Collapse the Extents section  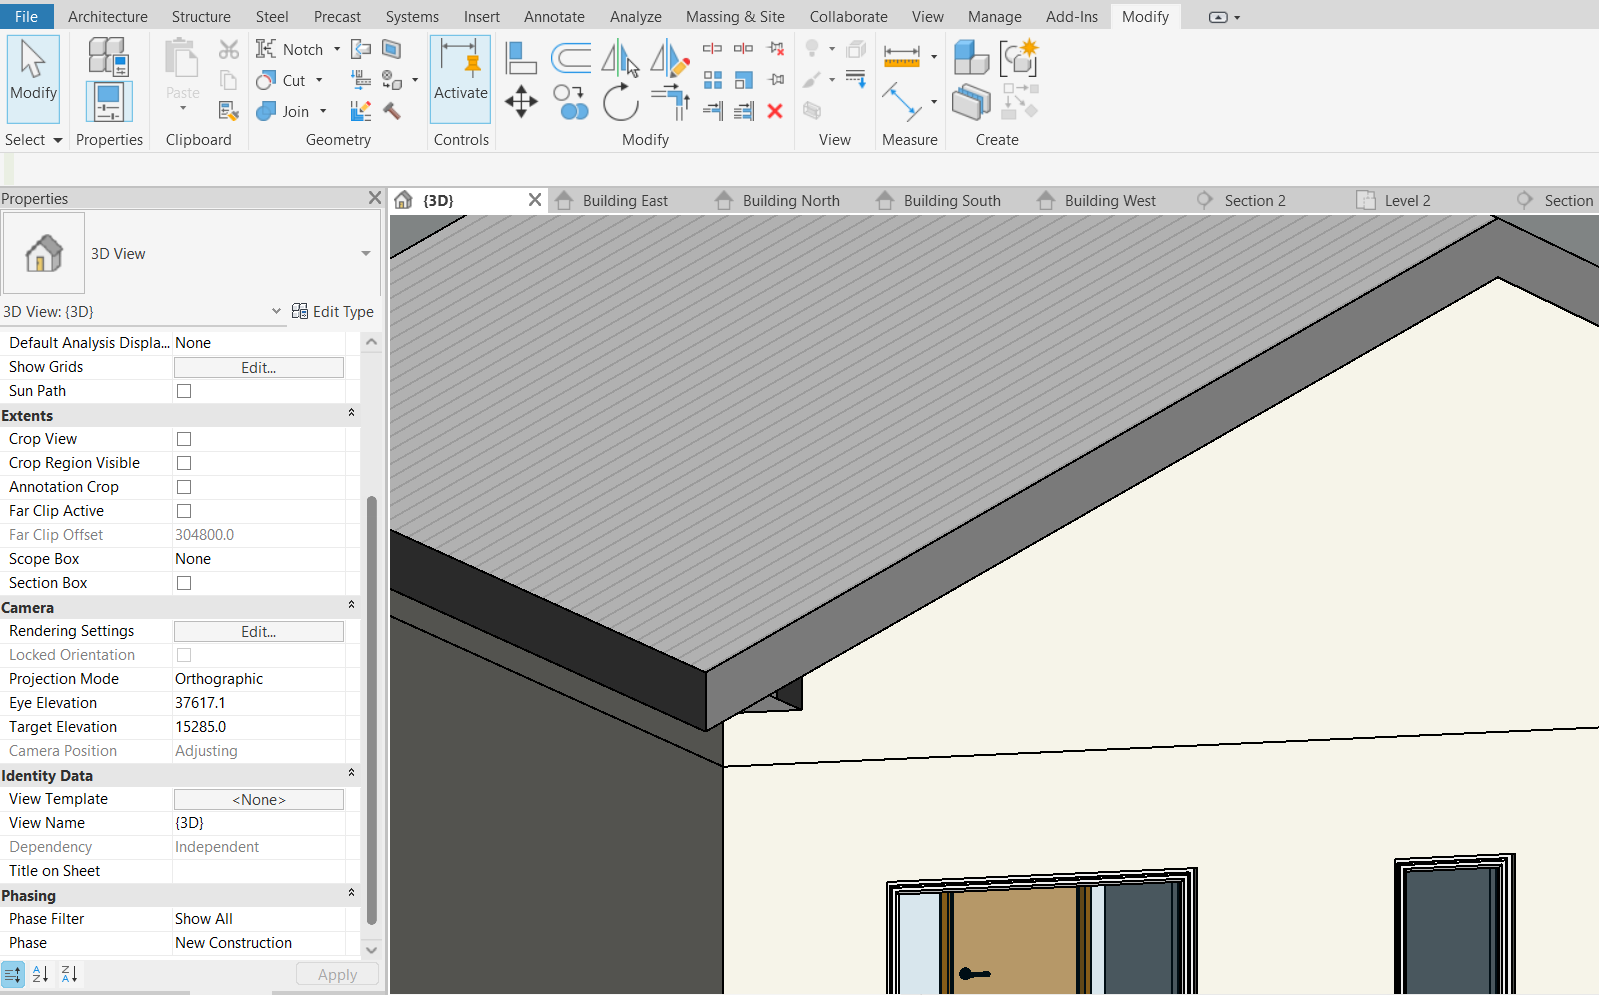351,414
